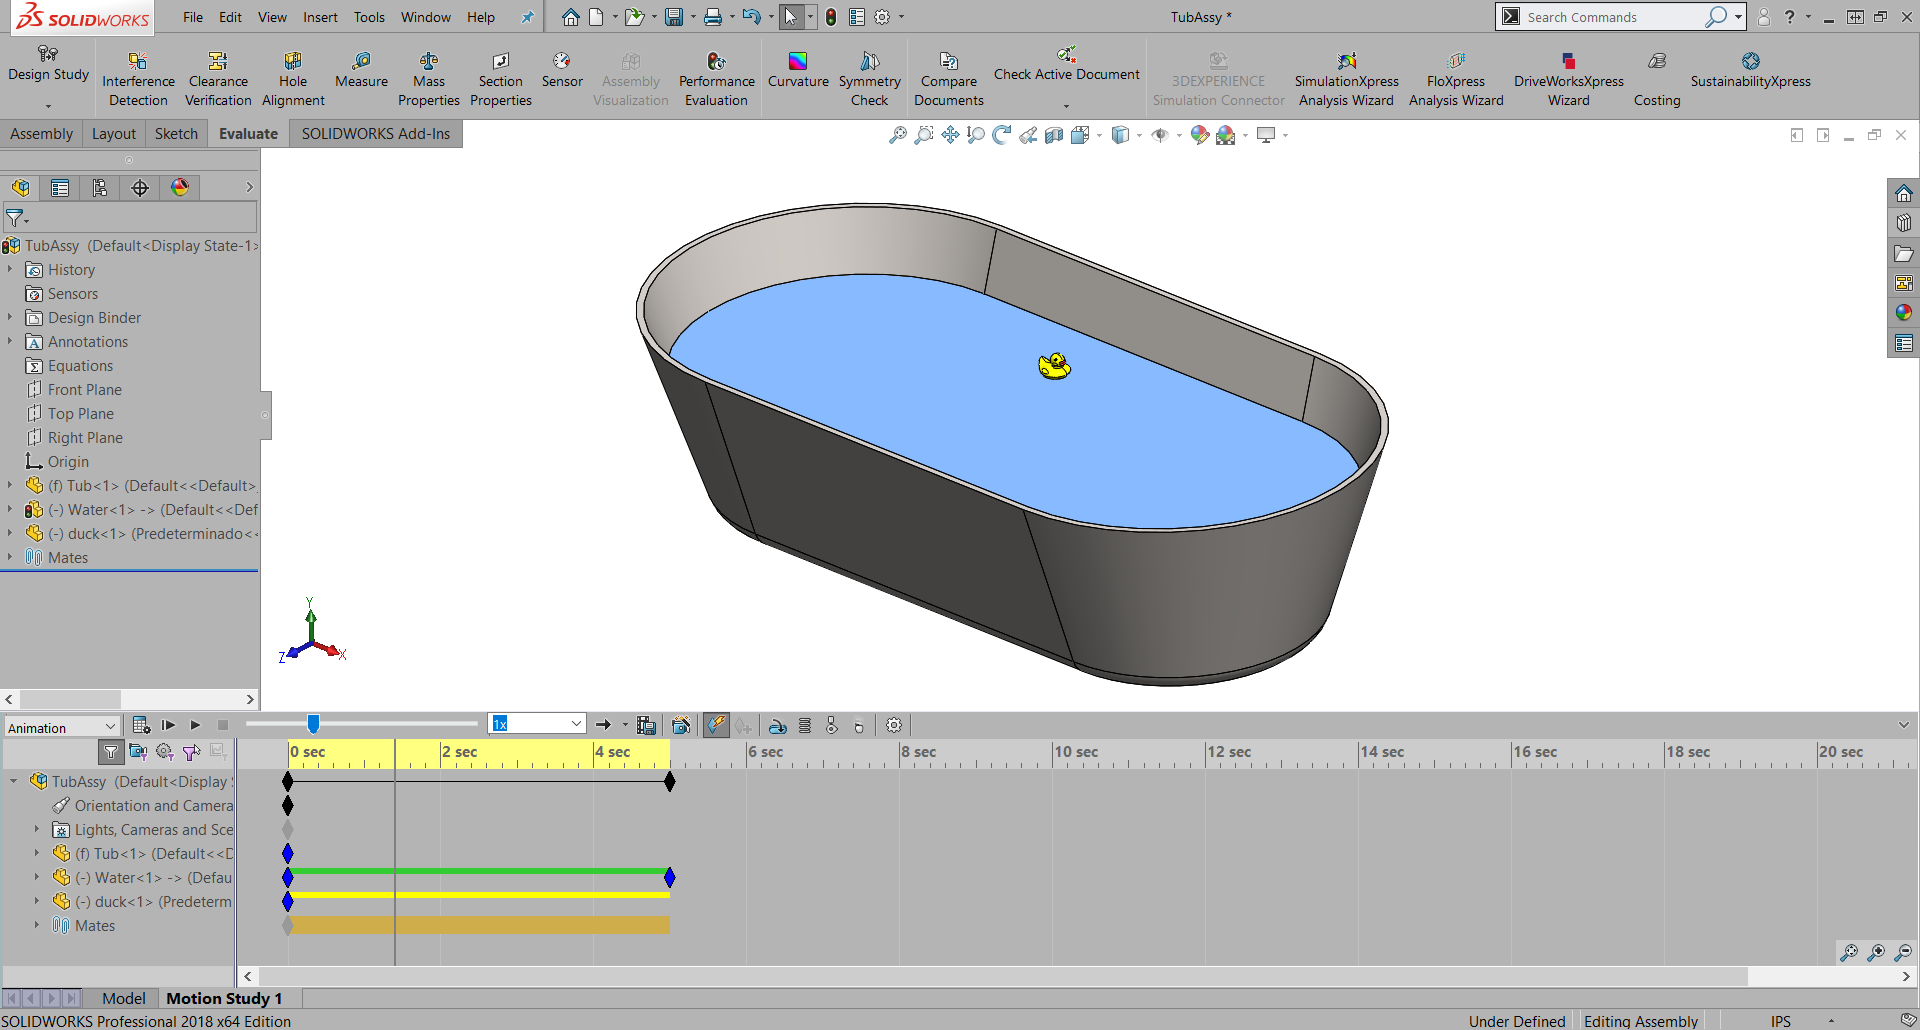1920x1030 pixels.
Task: Toggle the motion timeline no-filter button
Action: tap(111, 751)
